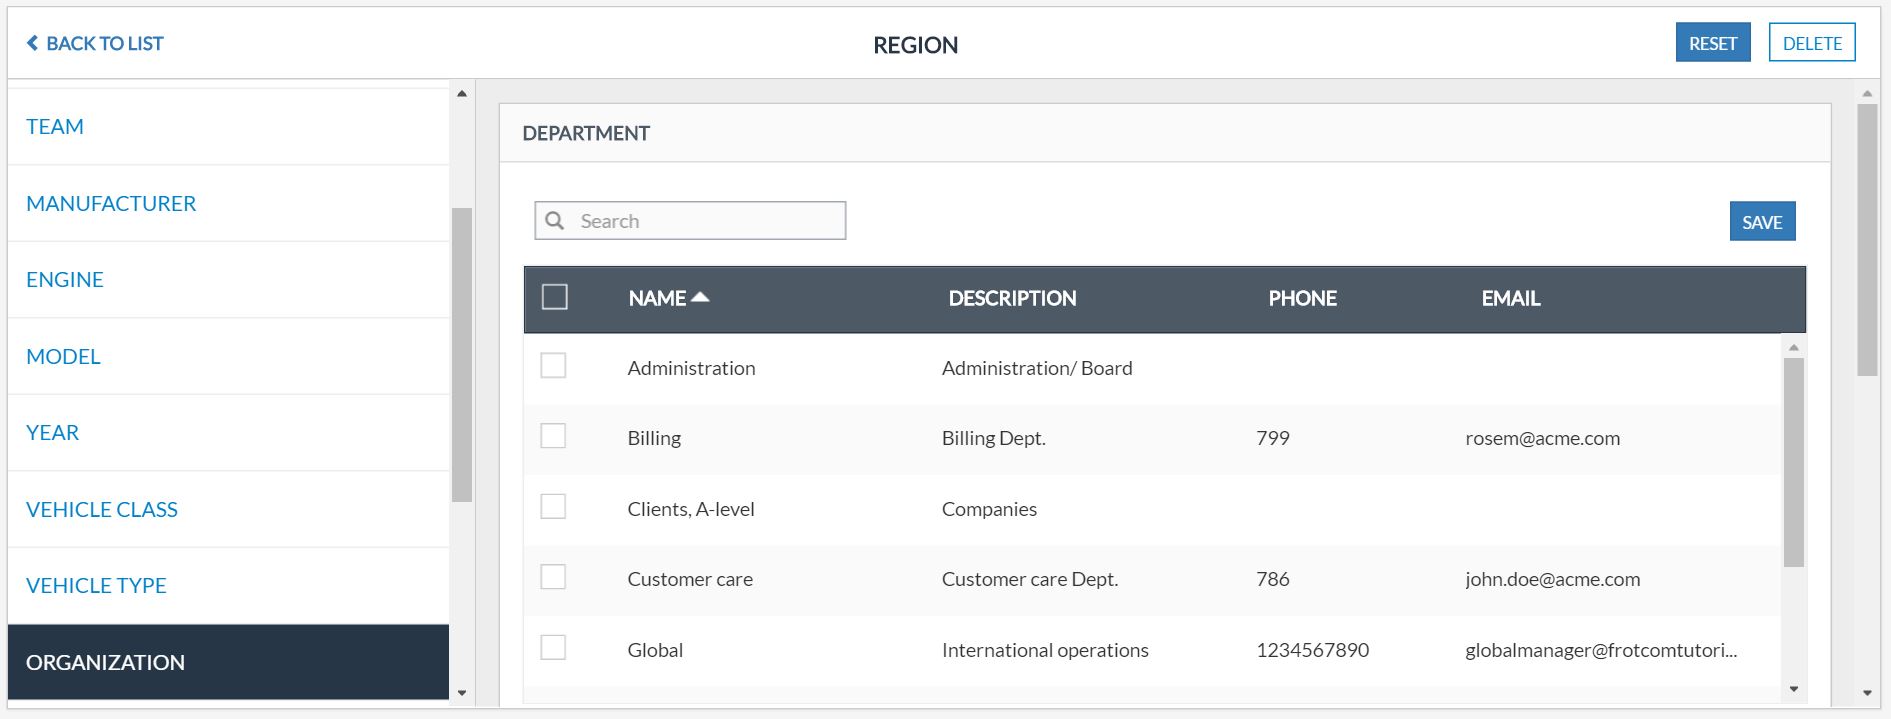Screen dimensions: 1891x719
Task: Click department table scroll-down arrow
Action: [x=1793, y=689]
